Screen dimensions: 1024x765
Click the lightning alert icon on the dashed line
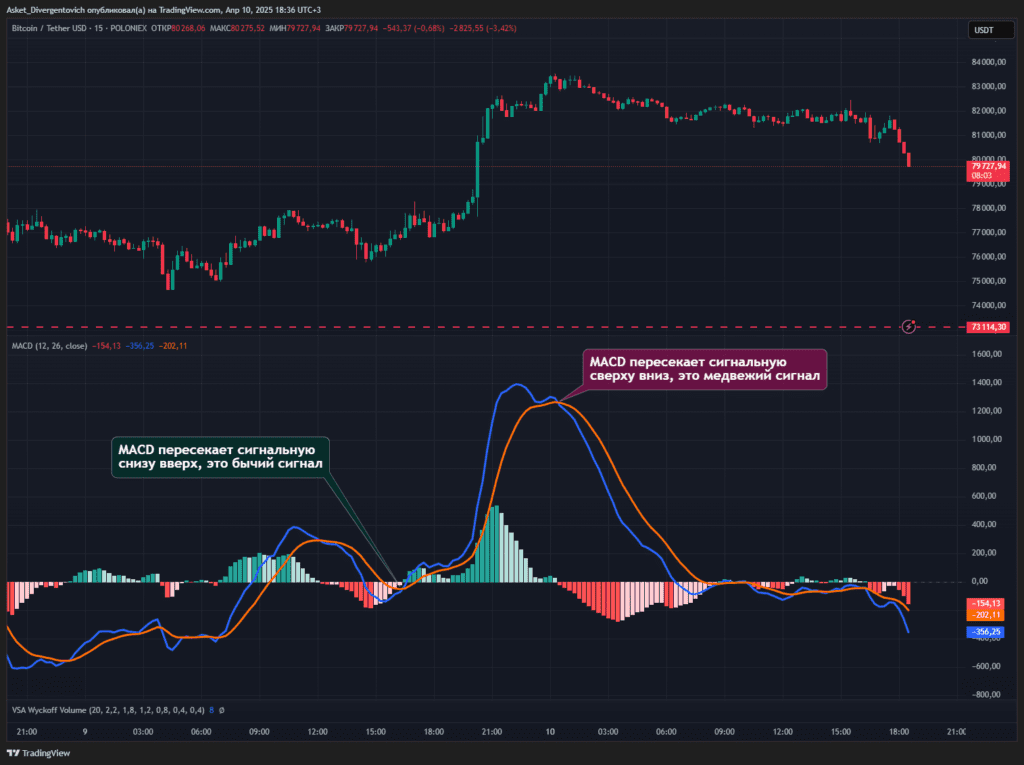click(908, 326)
